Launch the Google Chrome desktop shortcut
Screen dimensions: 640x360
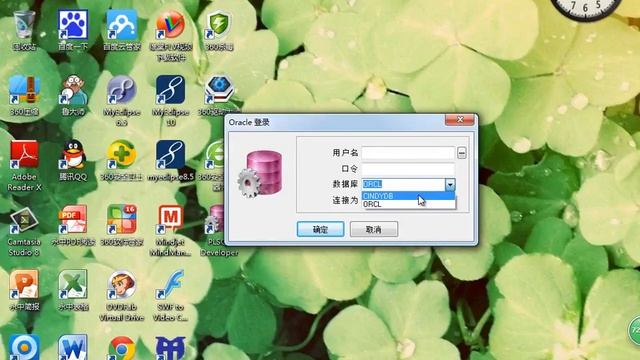pyautogui.click(x=122, y=348)
